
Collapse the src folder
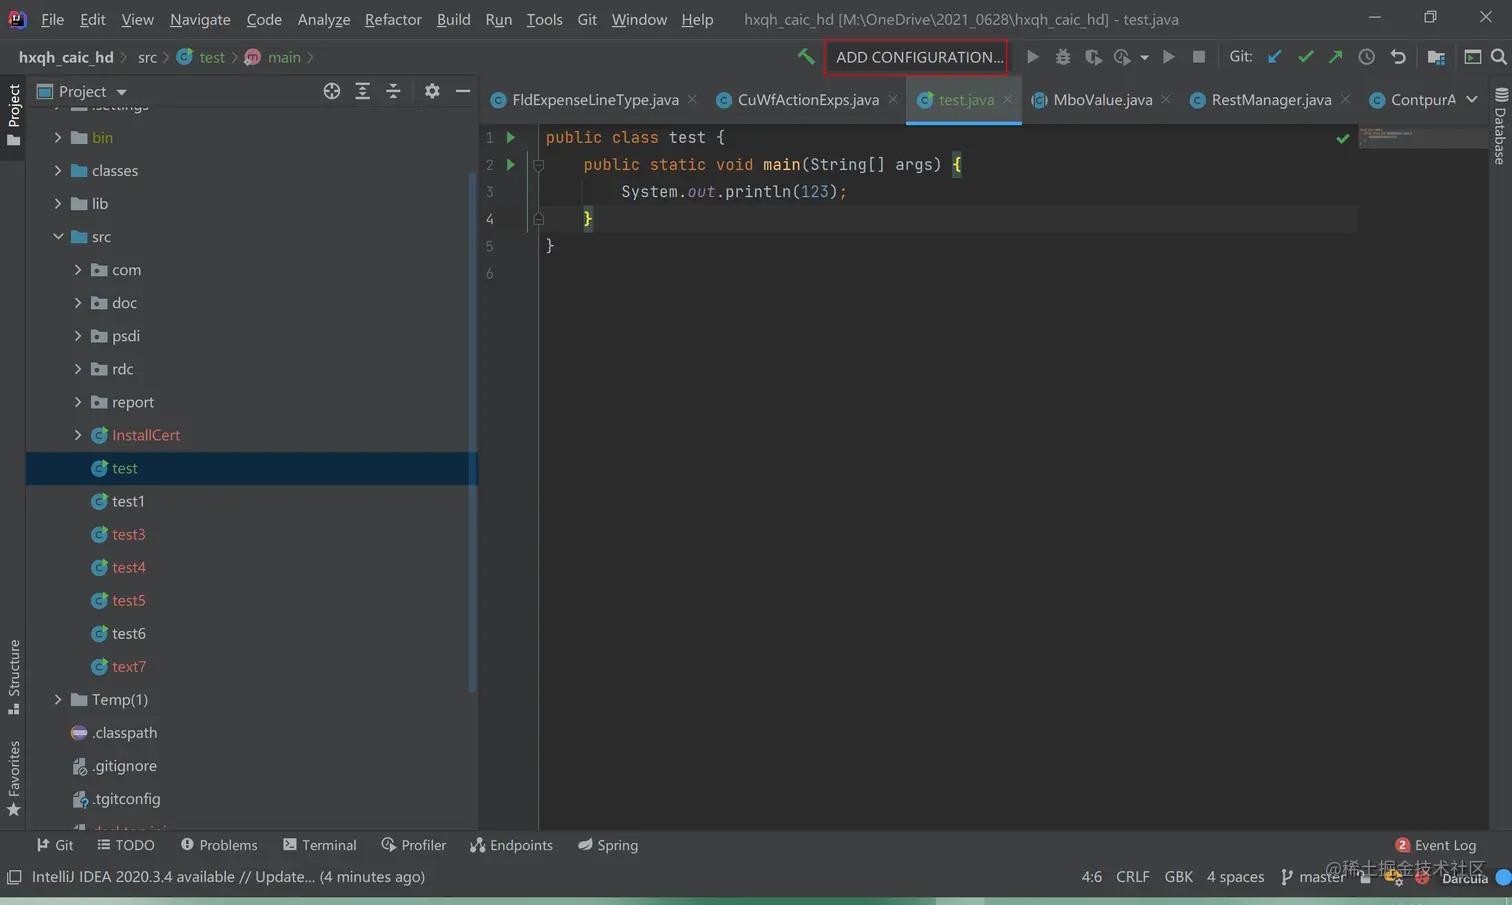pos(58,237)
